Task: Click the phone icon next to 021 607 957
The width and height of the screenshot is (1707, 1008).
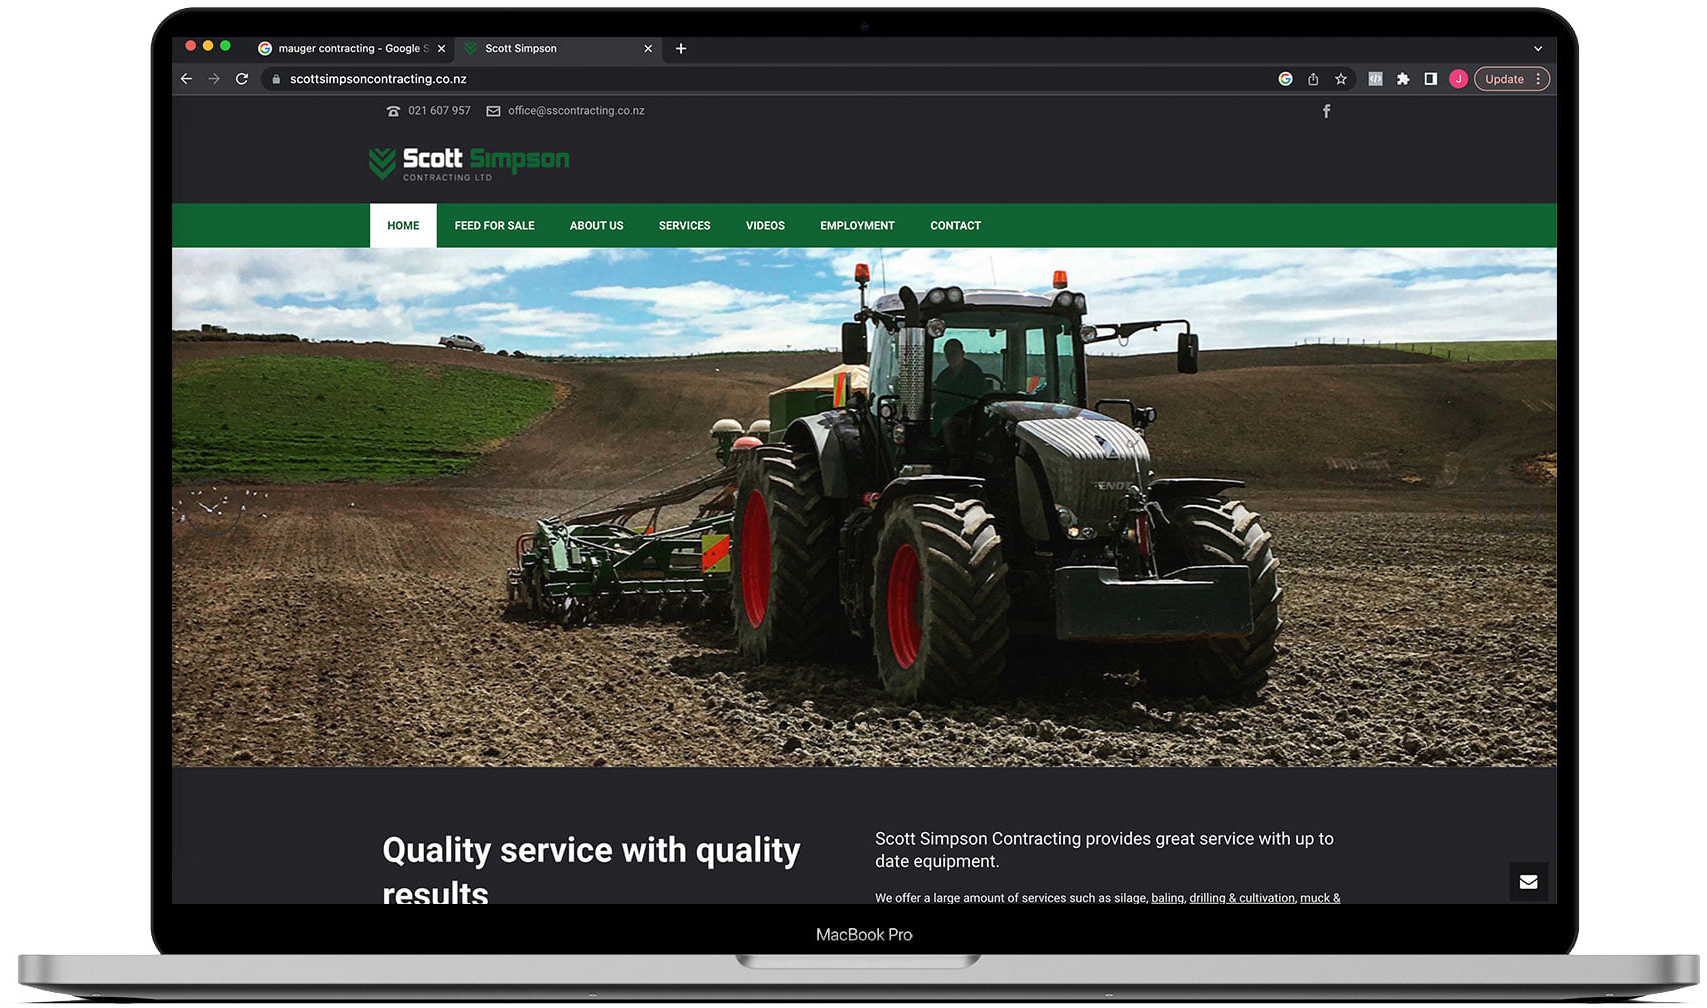Action: 393,111
